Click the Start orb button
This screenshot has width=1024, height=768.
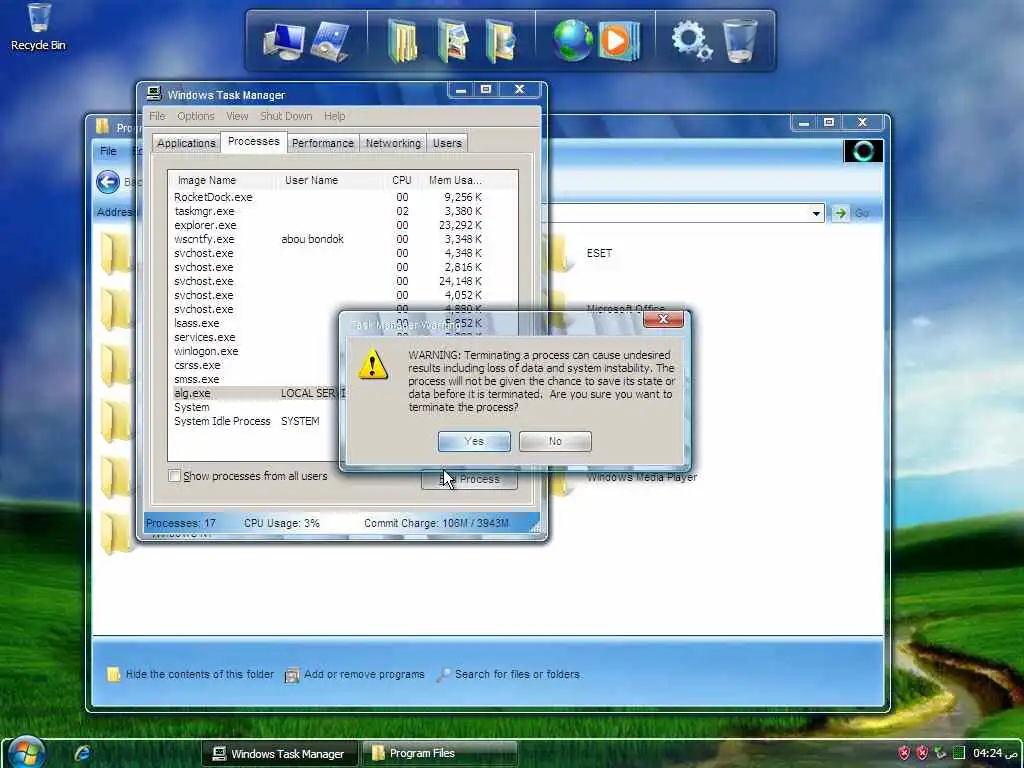[27, 752]
